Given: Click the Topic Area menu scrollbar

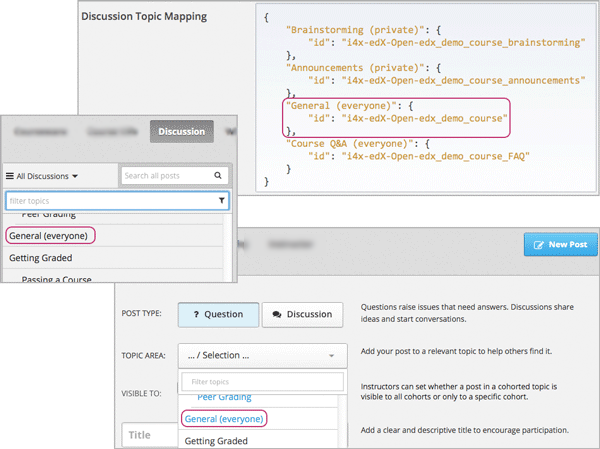Looking at the screenshot, I should pos(342,421).
